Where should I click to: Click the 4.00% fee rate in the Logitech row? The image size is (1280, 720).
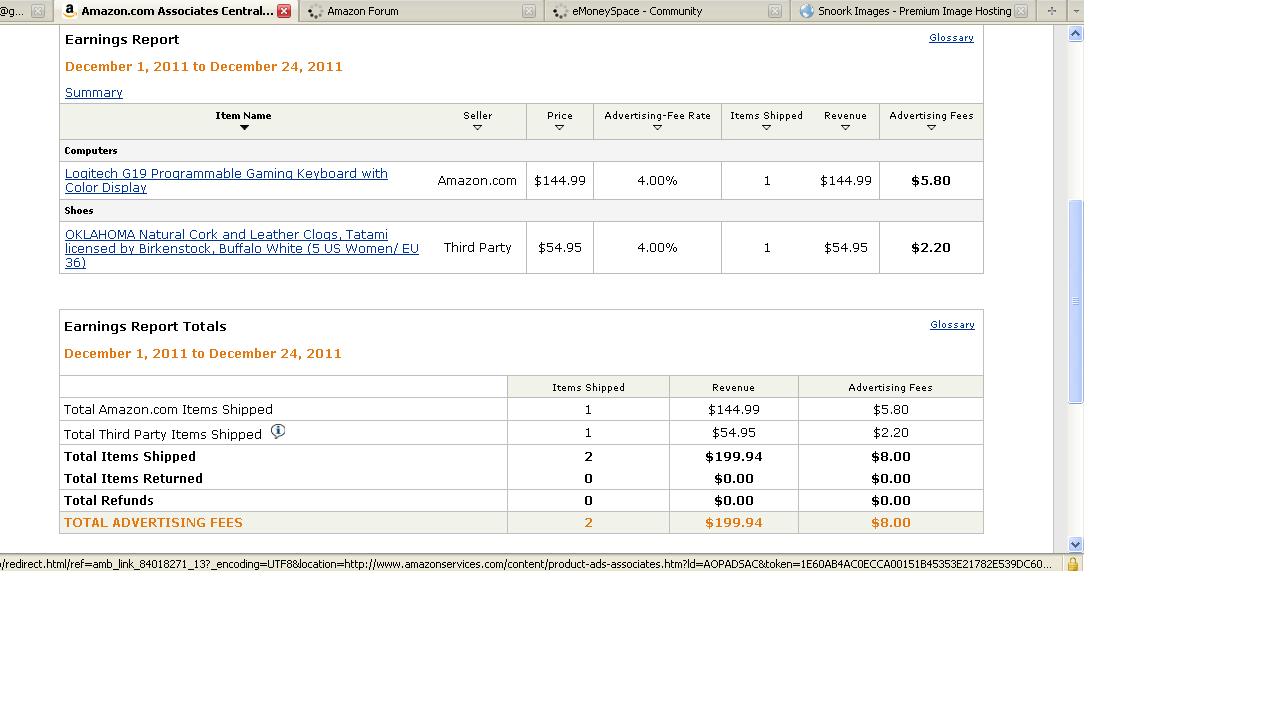(657, 181)
